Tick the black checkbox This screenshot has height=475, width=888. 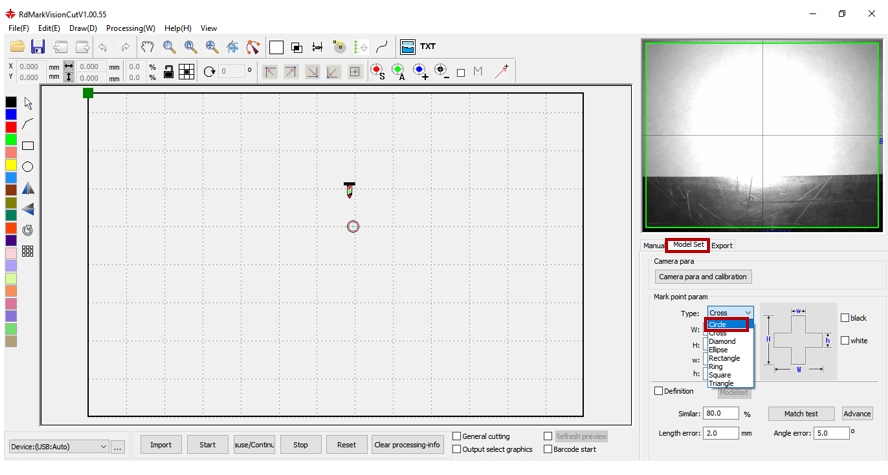pyautogui.click(x=844, y=318)
